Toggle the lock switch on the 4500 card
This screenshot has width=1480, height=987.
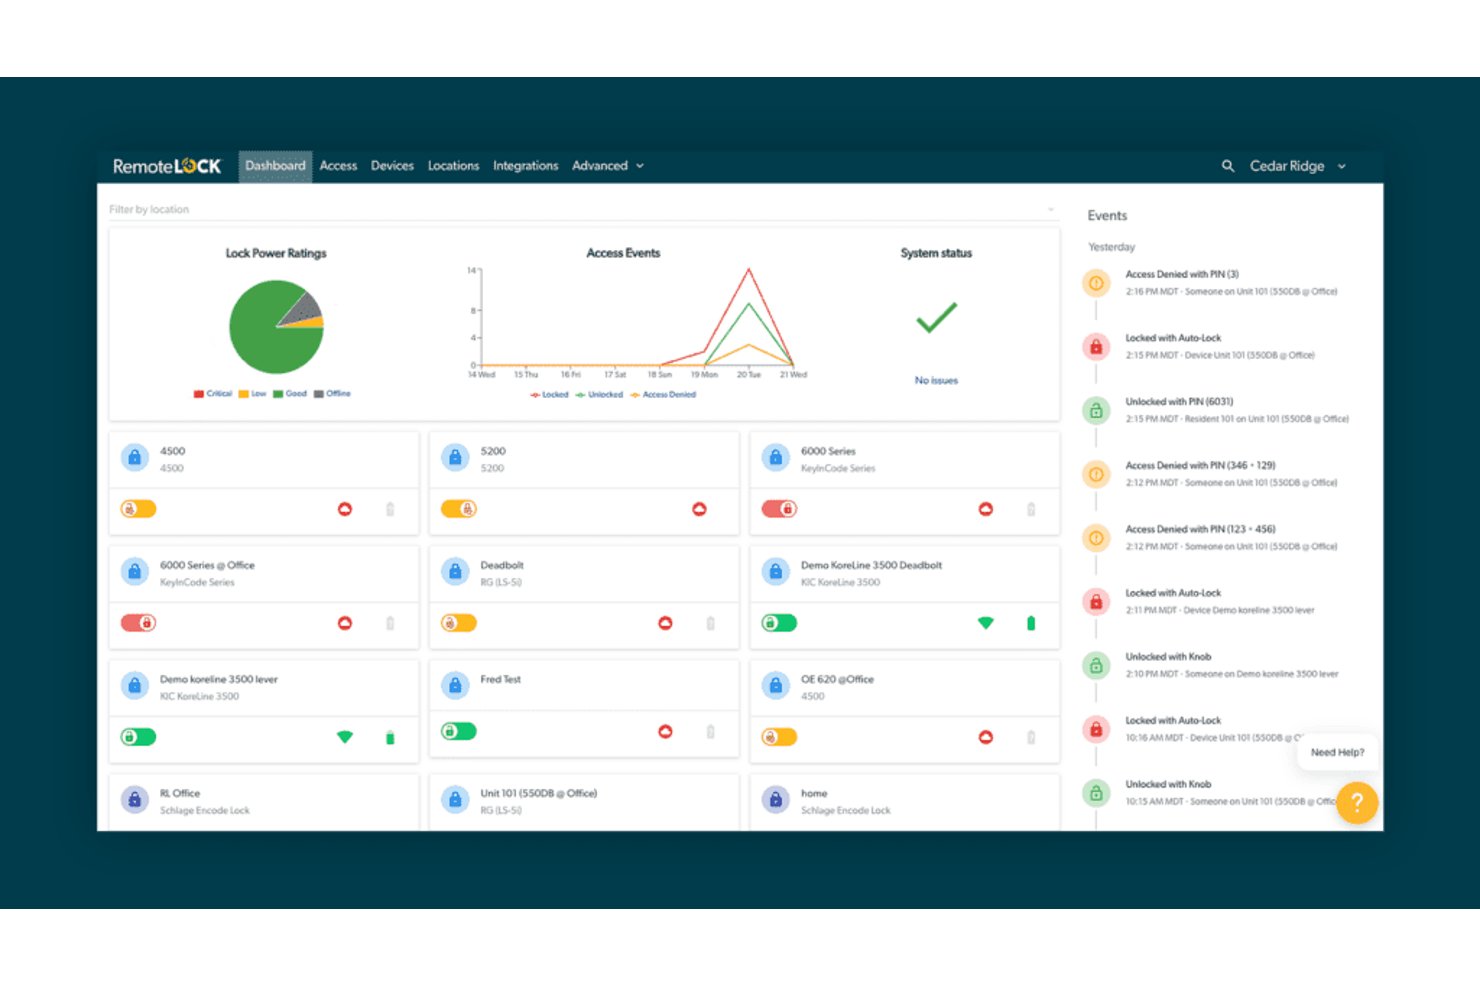coord(139,509)
